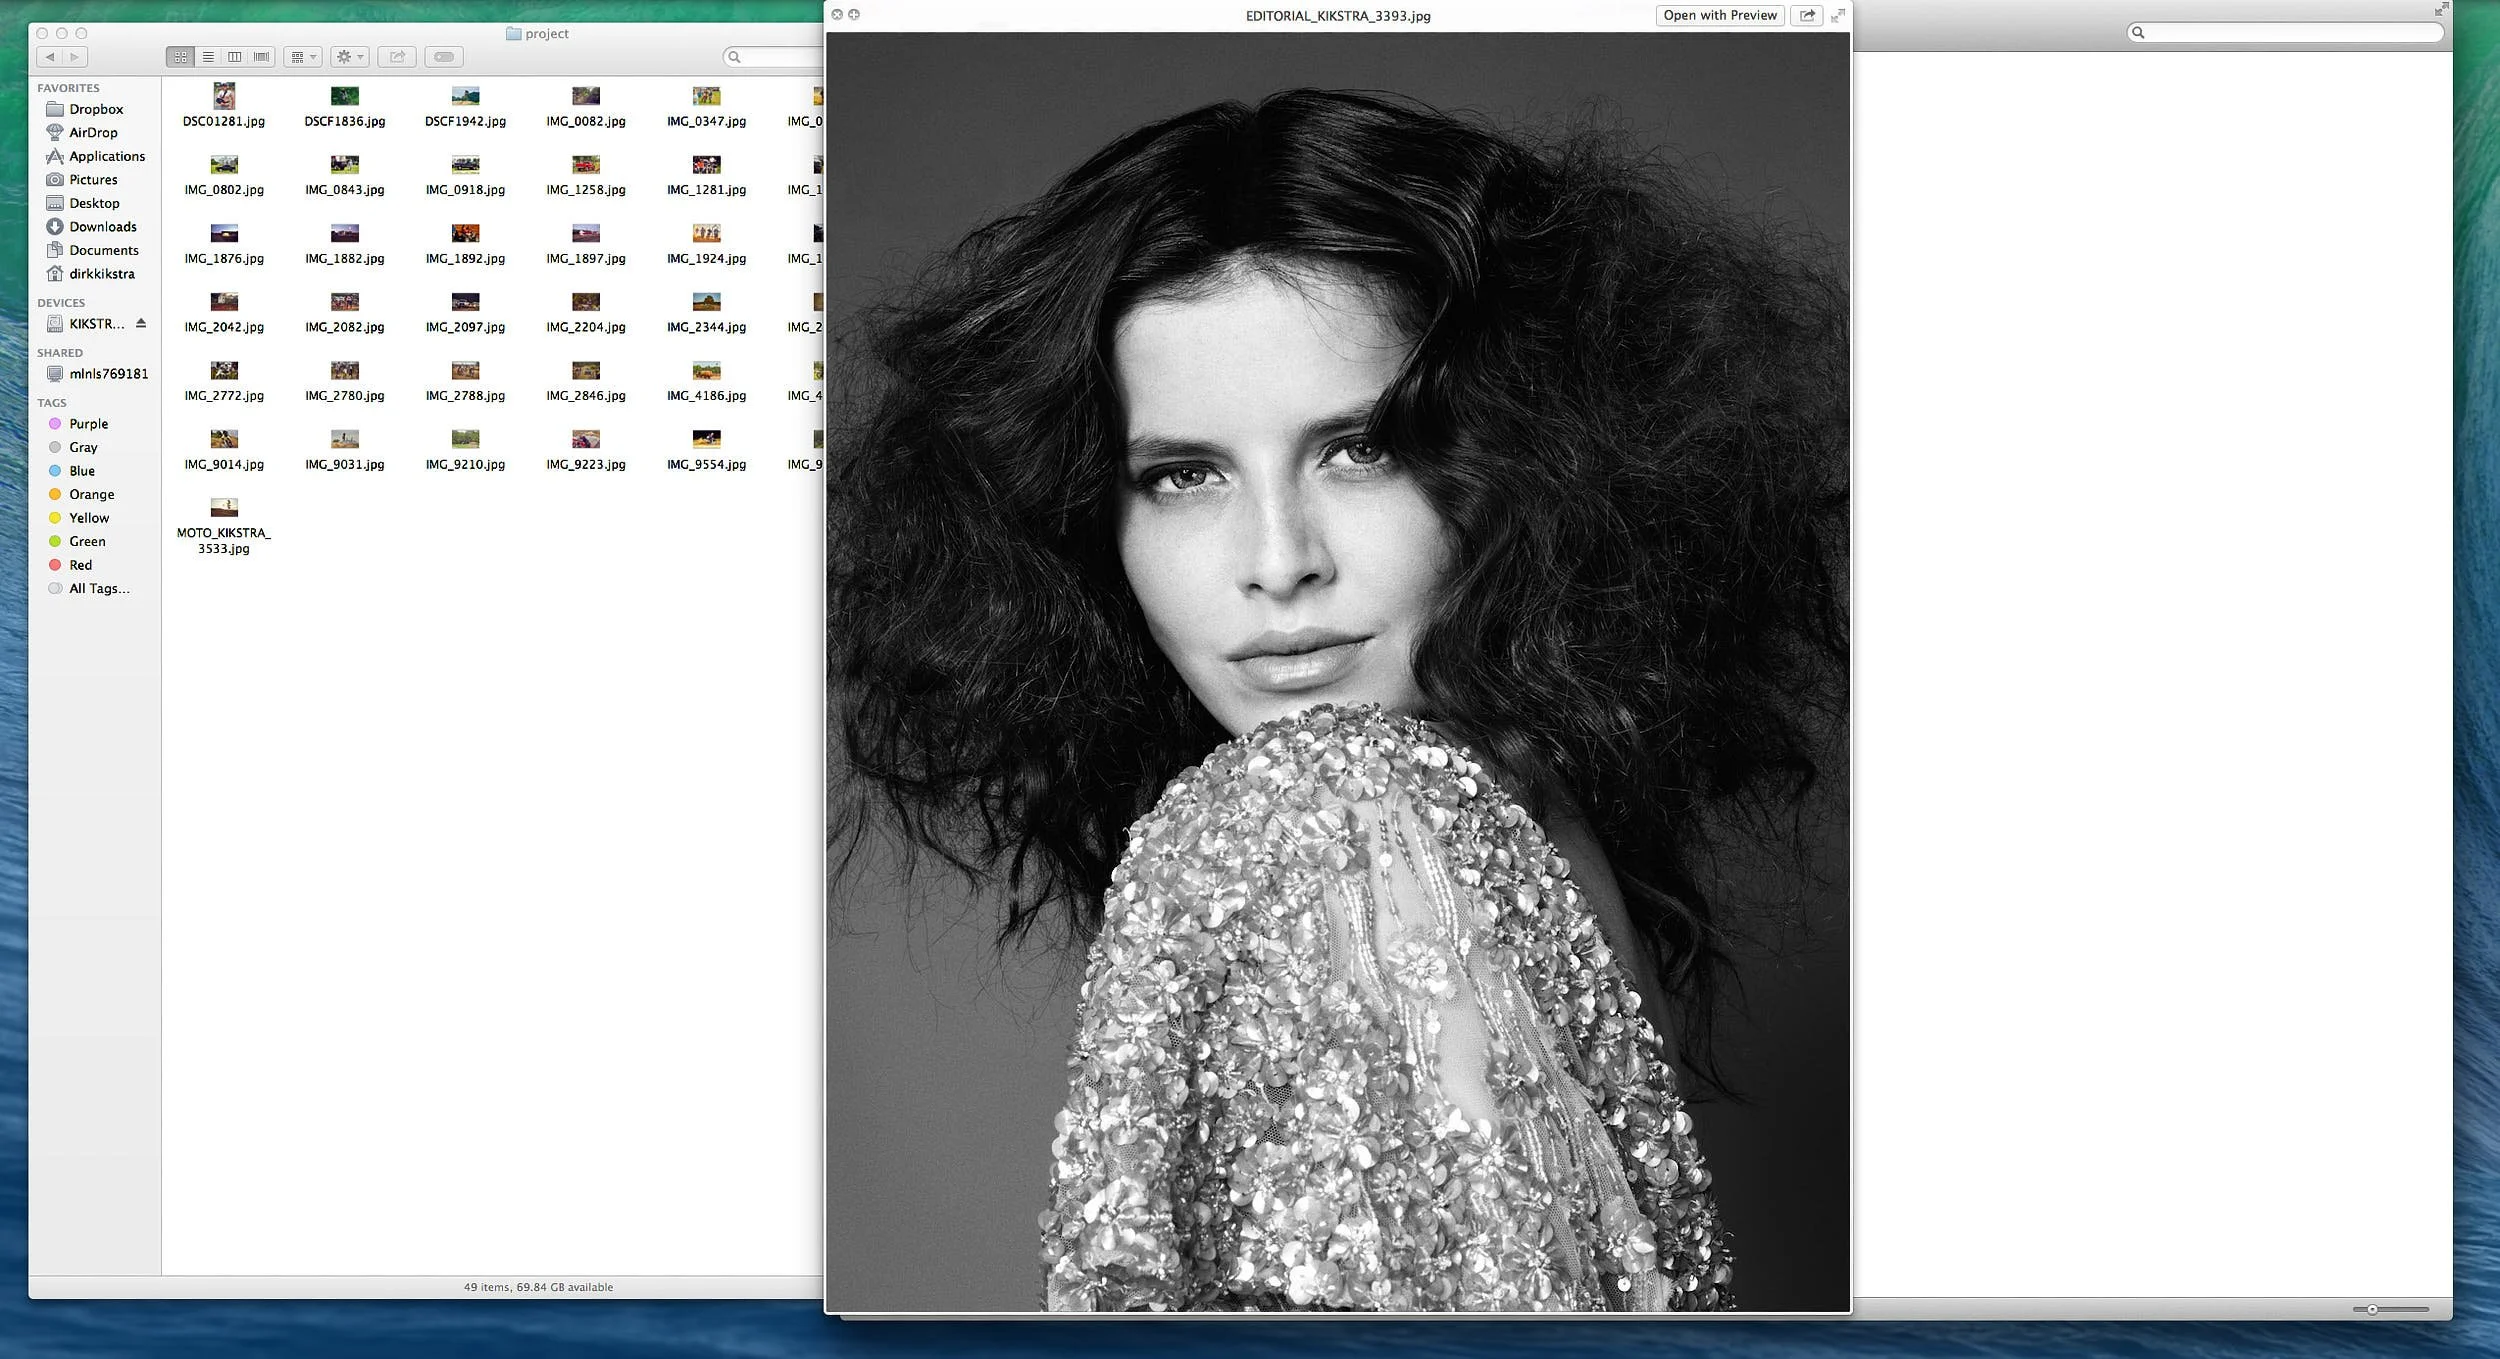2500x1359 pixels.
Task: Click the Share button in the Finder toolbar
Action: pyautogui.click(x=397, y=57)
